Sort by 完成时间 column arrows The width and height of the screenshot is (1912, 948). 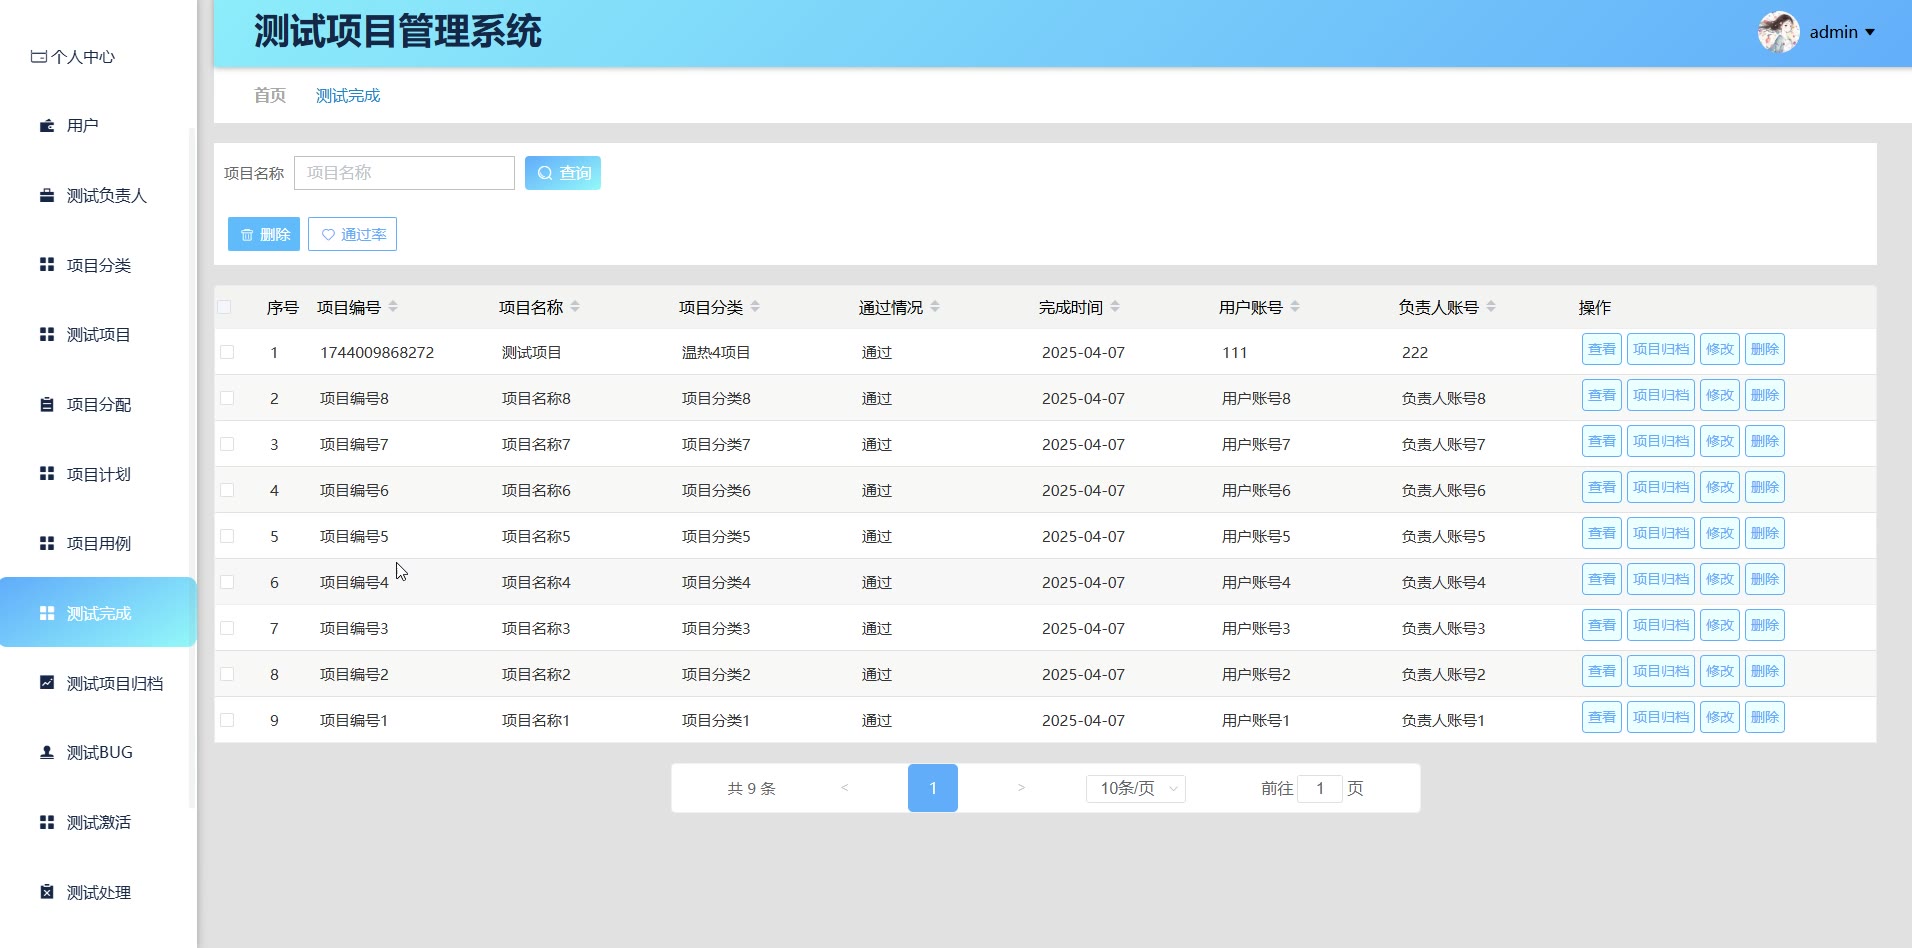(1115, 307)
